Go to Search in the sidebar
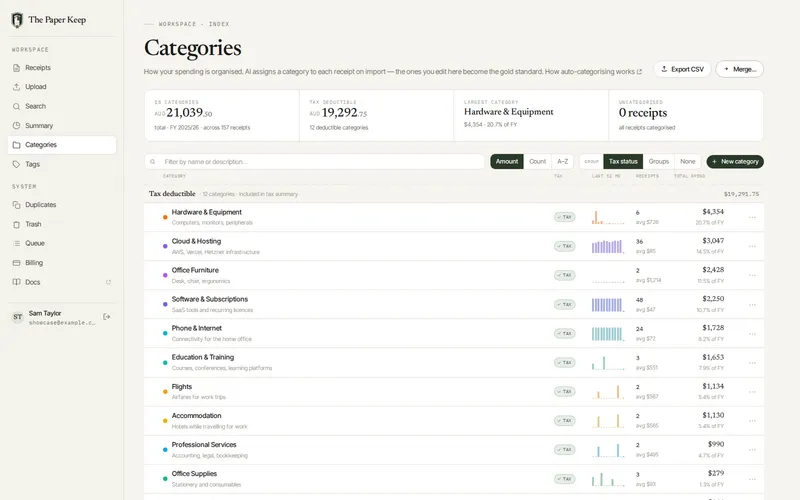This screenshot has width=800, height=500. (x=62, y=106)
